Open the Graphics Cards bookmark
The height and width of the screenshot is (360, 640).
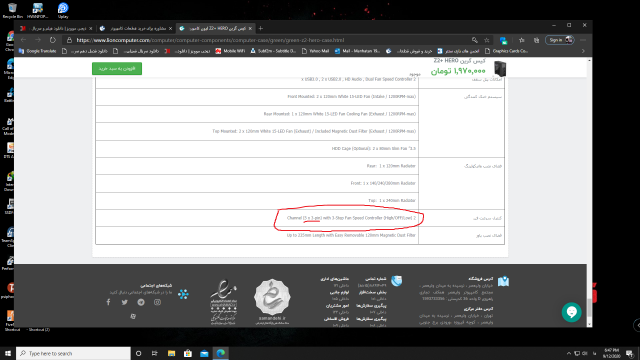506,51
